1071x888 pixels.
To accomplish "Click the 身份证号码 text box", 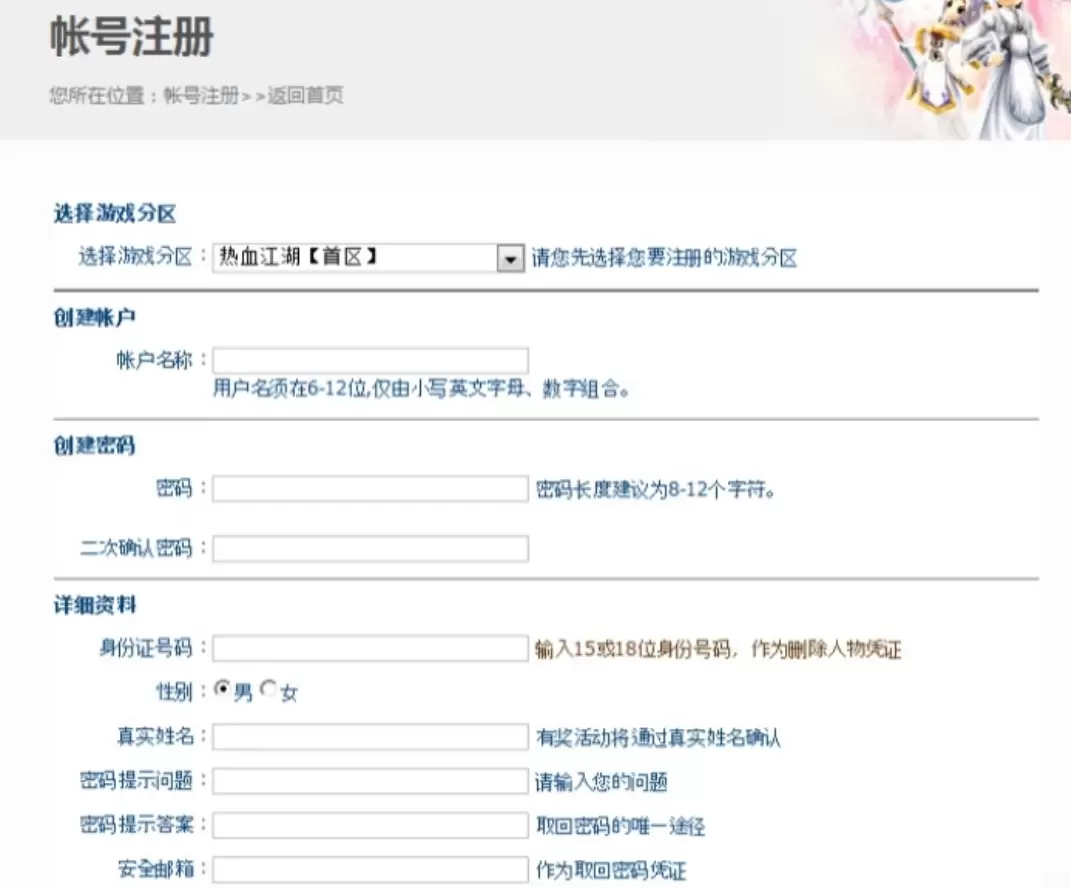I will pyautogui.click(x=370, y=649).
